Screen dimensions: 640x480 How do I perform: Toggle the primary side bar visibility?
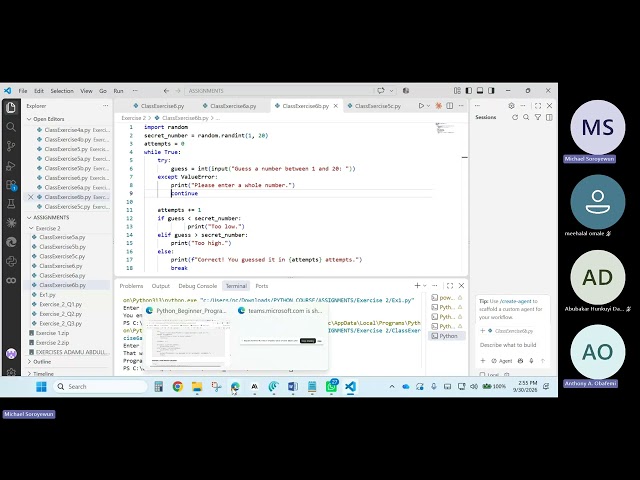(x=469, y=91)
